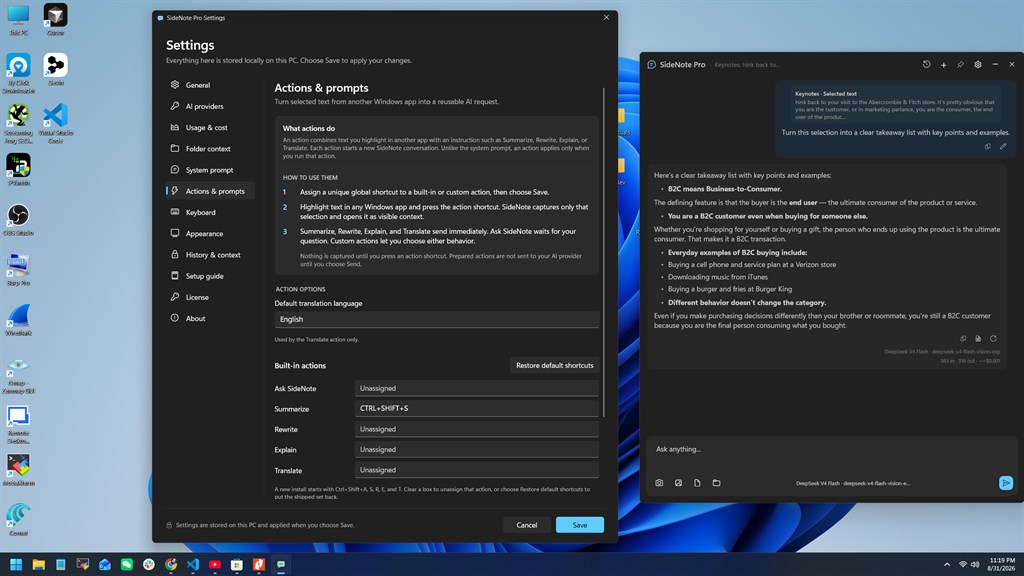Viewport: 1024px width, 576px height.
Task: Pin the SideNote Pro window
Action: [960, 65]
